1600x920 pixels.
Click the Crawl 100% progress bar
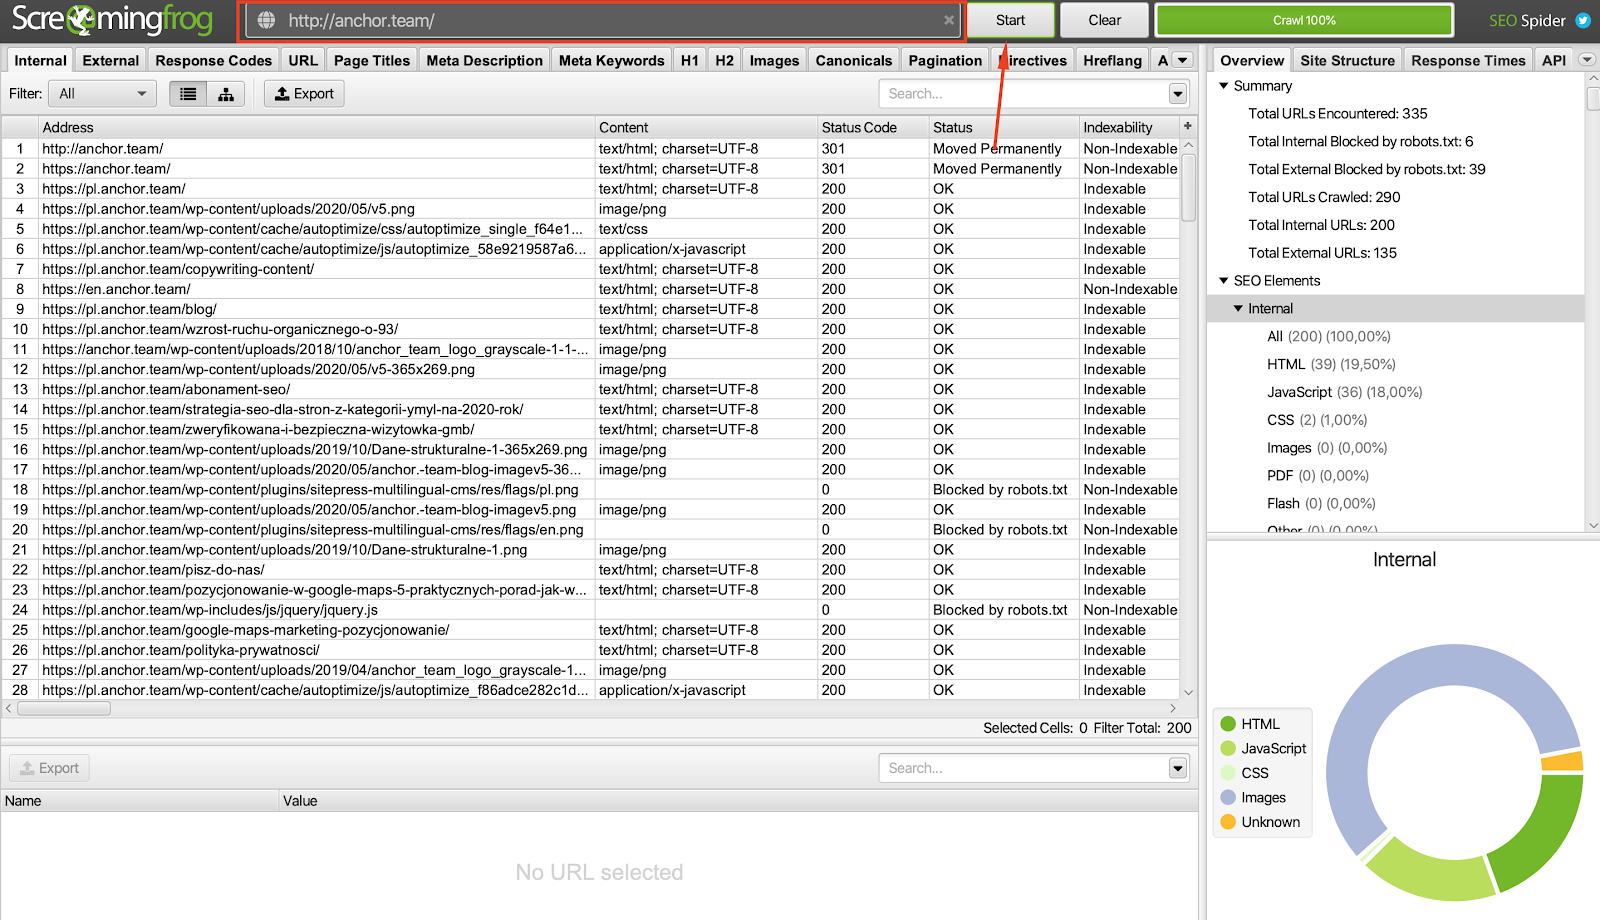click(1304, 20)
